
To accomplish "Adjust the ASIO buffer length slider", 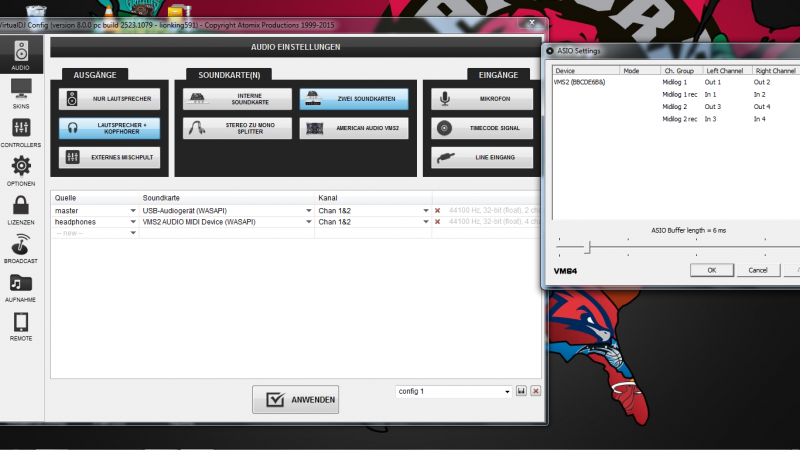I will pos(587,247).
